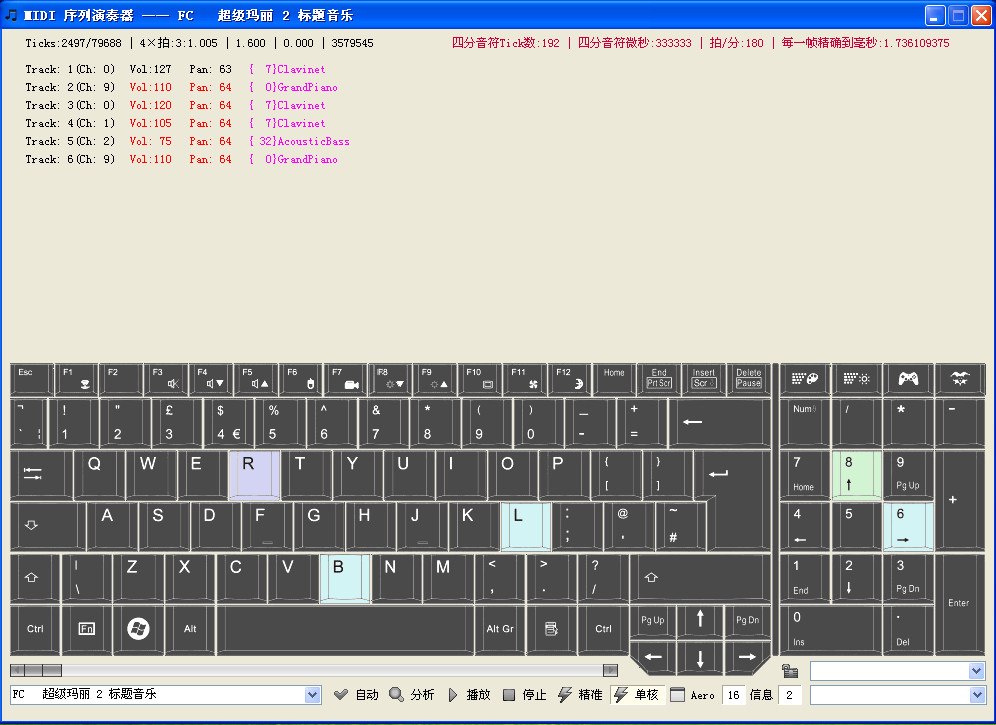996x725 pixels.
Task: Click the F1 key with eject icon
Action: click(77, 379)
